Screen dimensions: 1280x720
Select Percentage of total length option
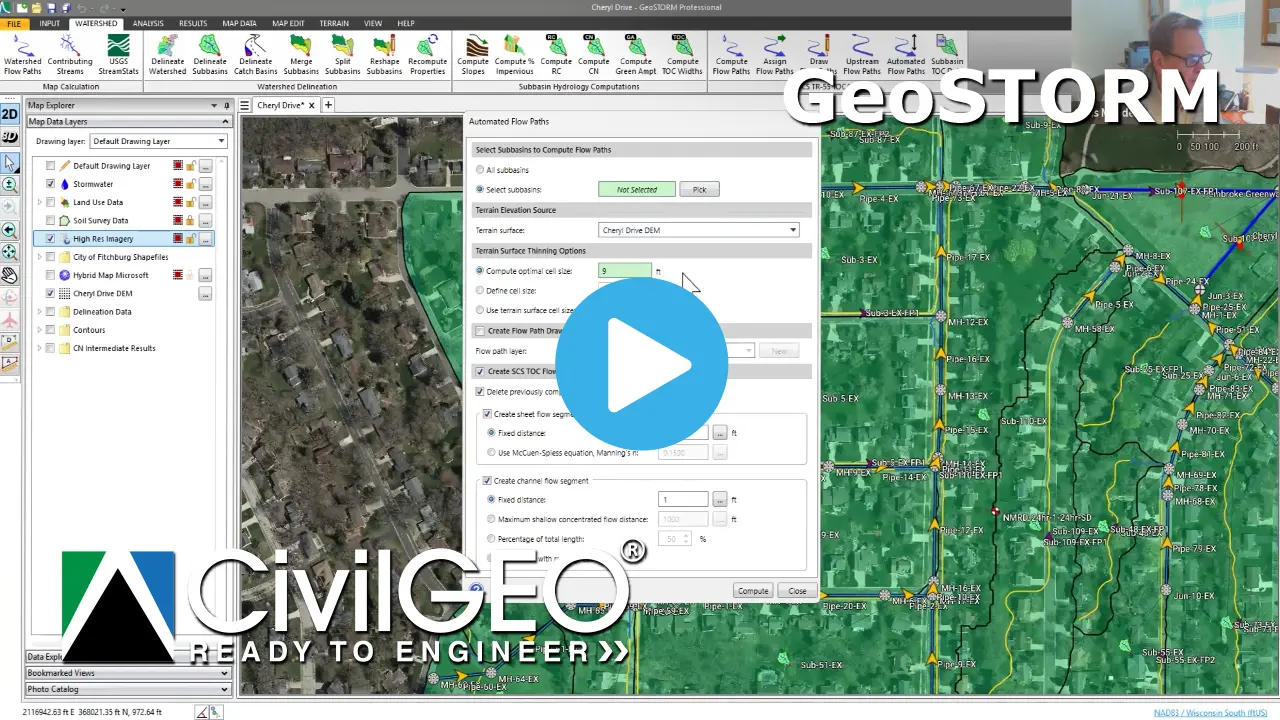tap(490, 539)
